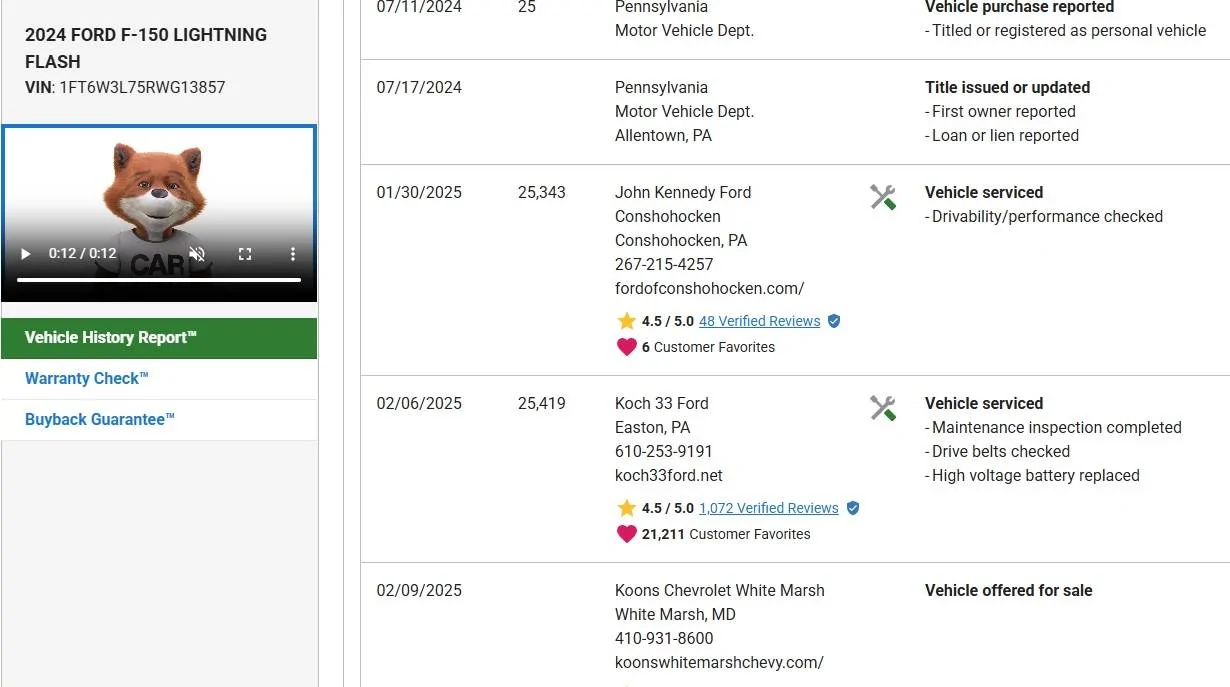Open 48 Verified Reviews link
The image size is (1230, 687).
tap(759, 321)
